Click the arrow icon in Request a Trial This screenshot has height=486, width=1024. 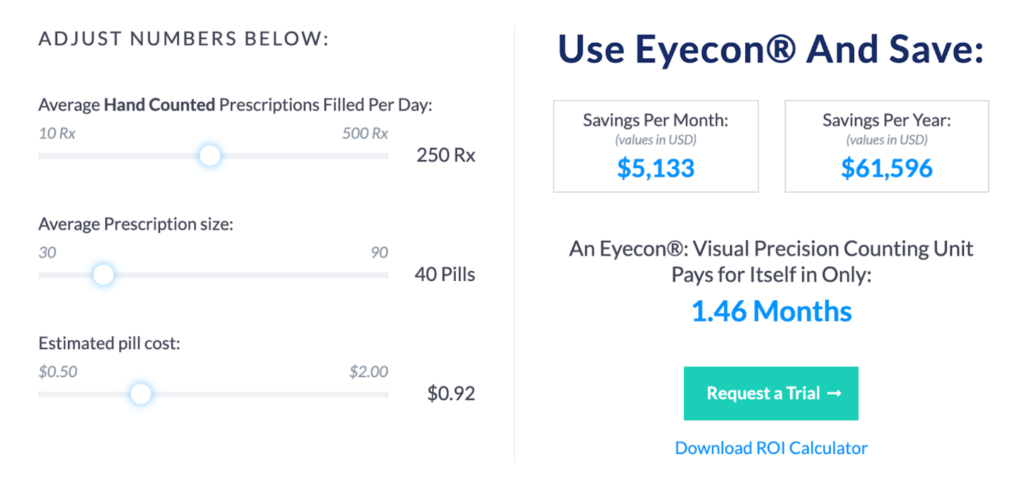[x=834, y=394]
